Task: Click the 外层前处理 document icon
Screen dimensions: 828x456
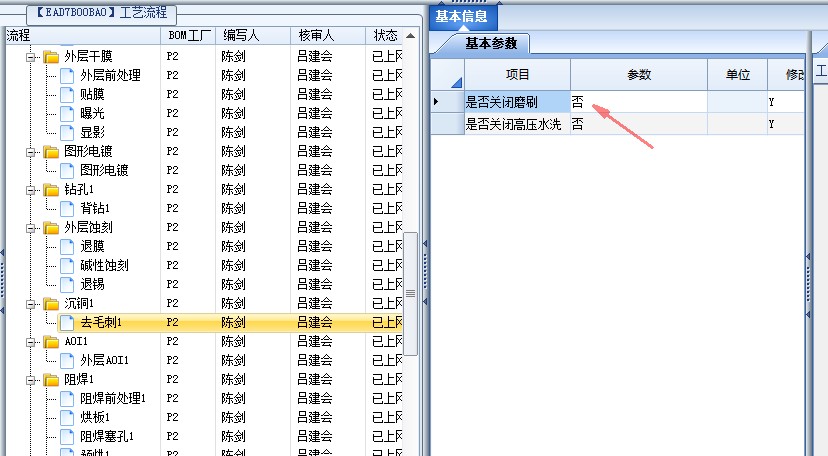Action: pyautogui.click(x=67, y=75)
